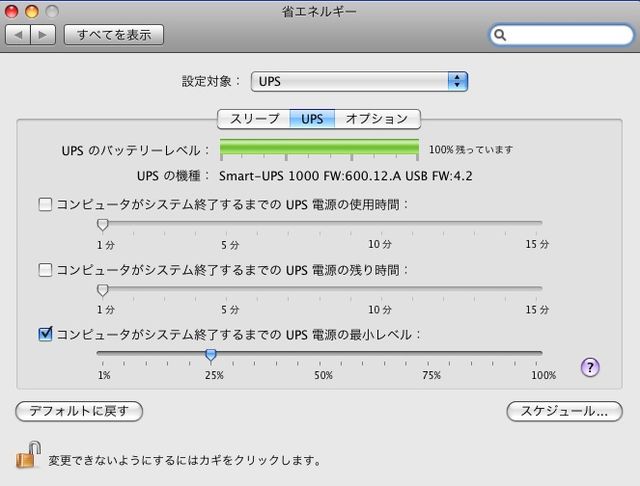Enable the UPS 電源の使用時間 checkbox

tap(45, 204)
